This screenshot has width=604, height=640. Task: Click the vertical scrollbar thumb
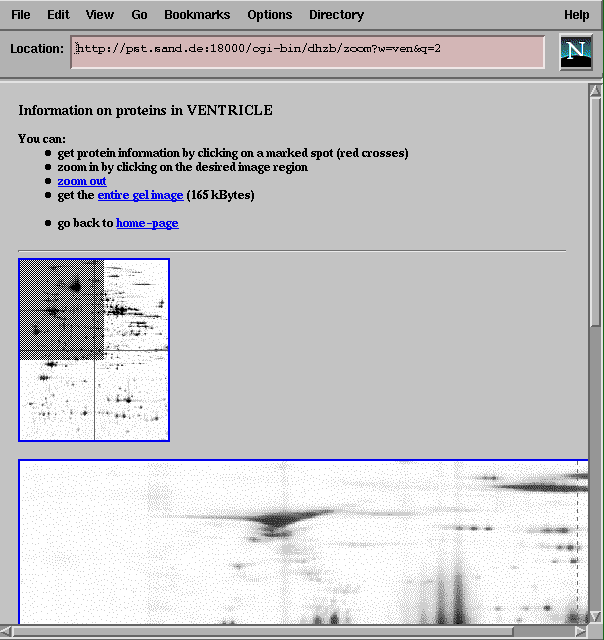coord(595,211)
